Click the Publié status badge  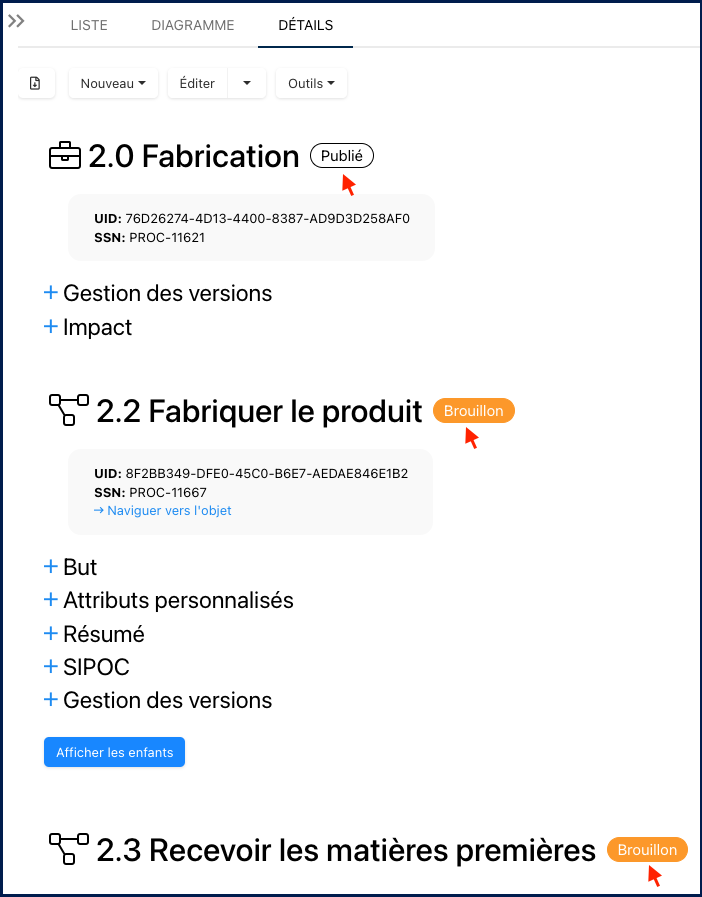[341, 156]
